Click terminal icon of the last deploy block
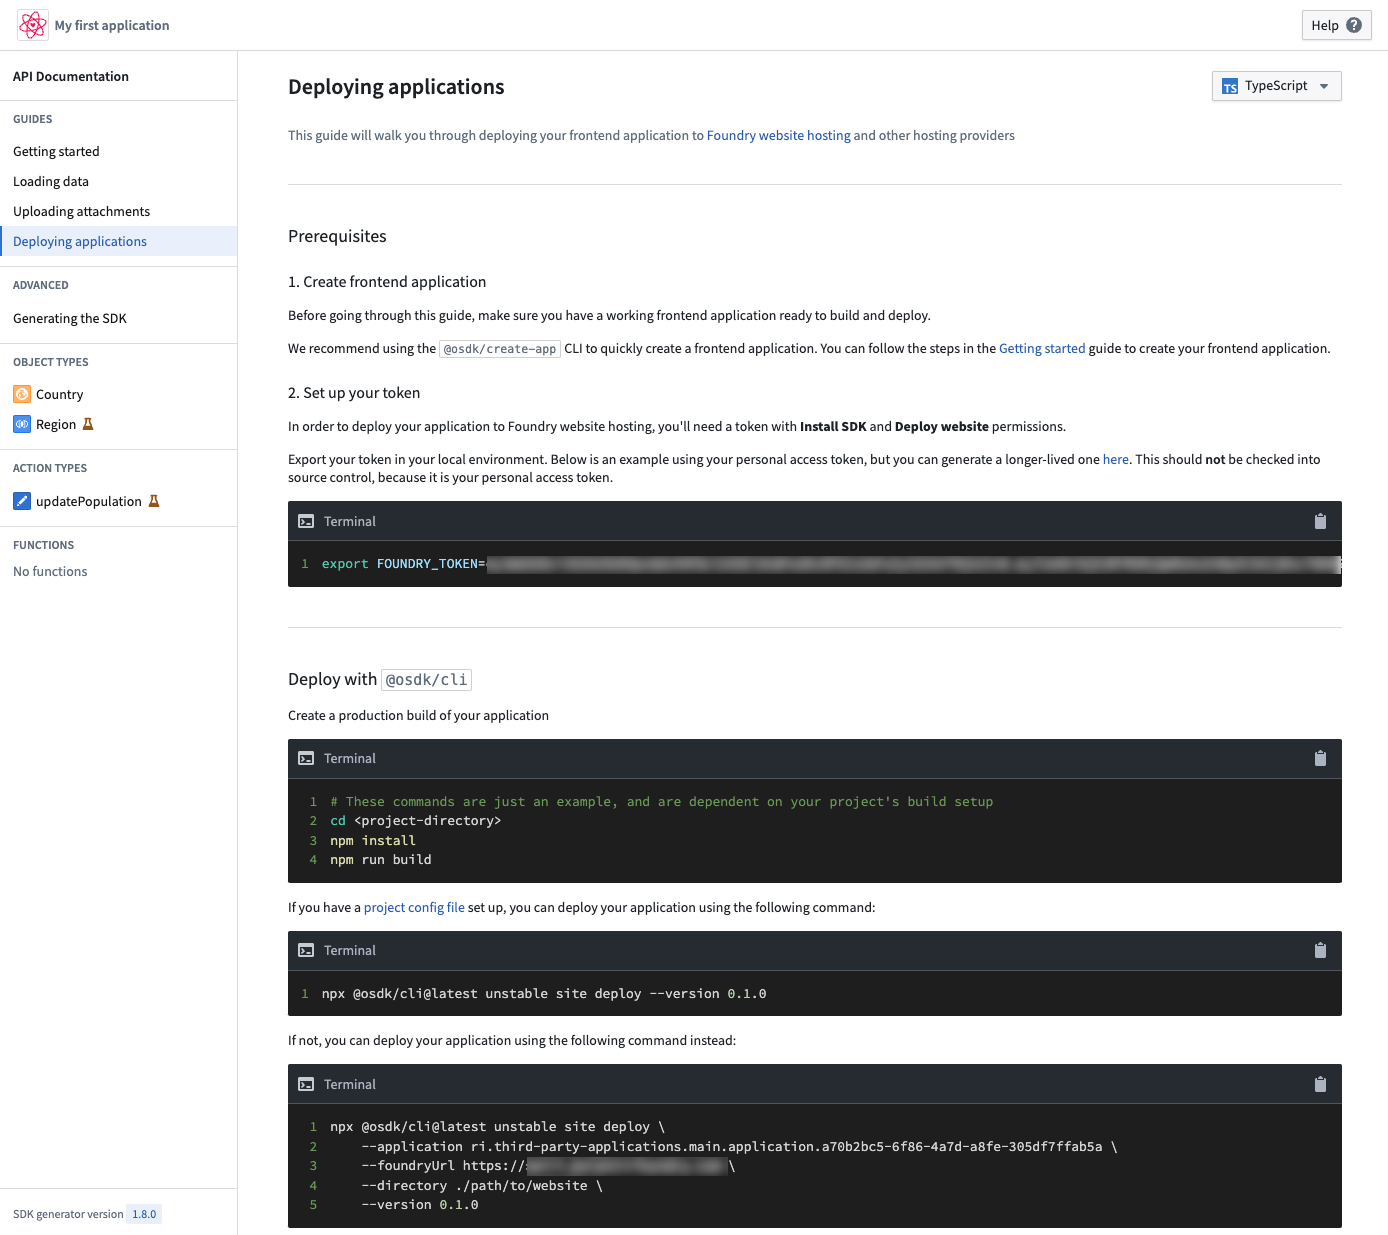Screen dimensions: 1388x1235 pyautogui.click(x=306, y=1084)
